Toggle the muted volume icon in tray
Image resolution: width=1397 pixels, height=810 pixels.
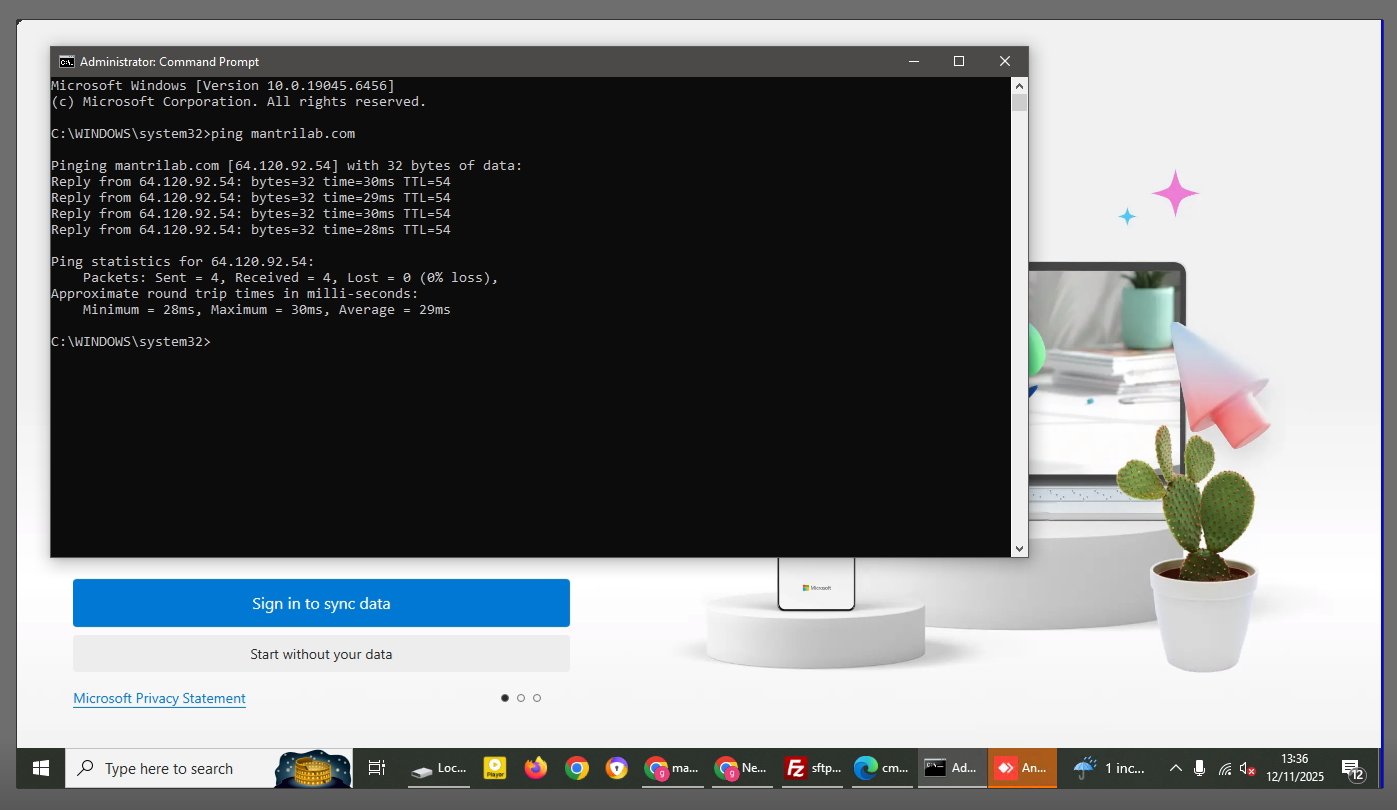(x=1247, y=768)
